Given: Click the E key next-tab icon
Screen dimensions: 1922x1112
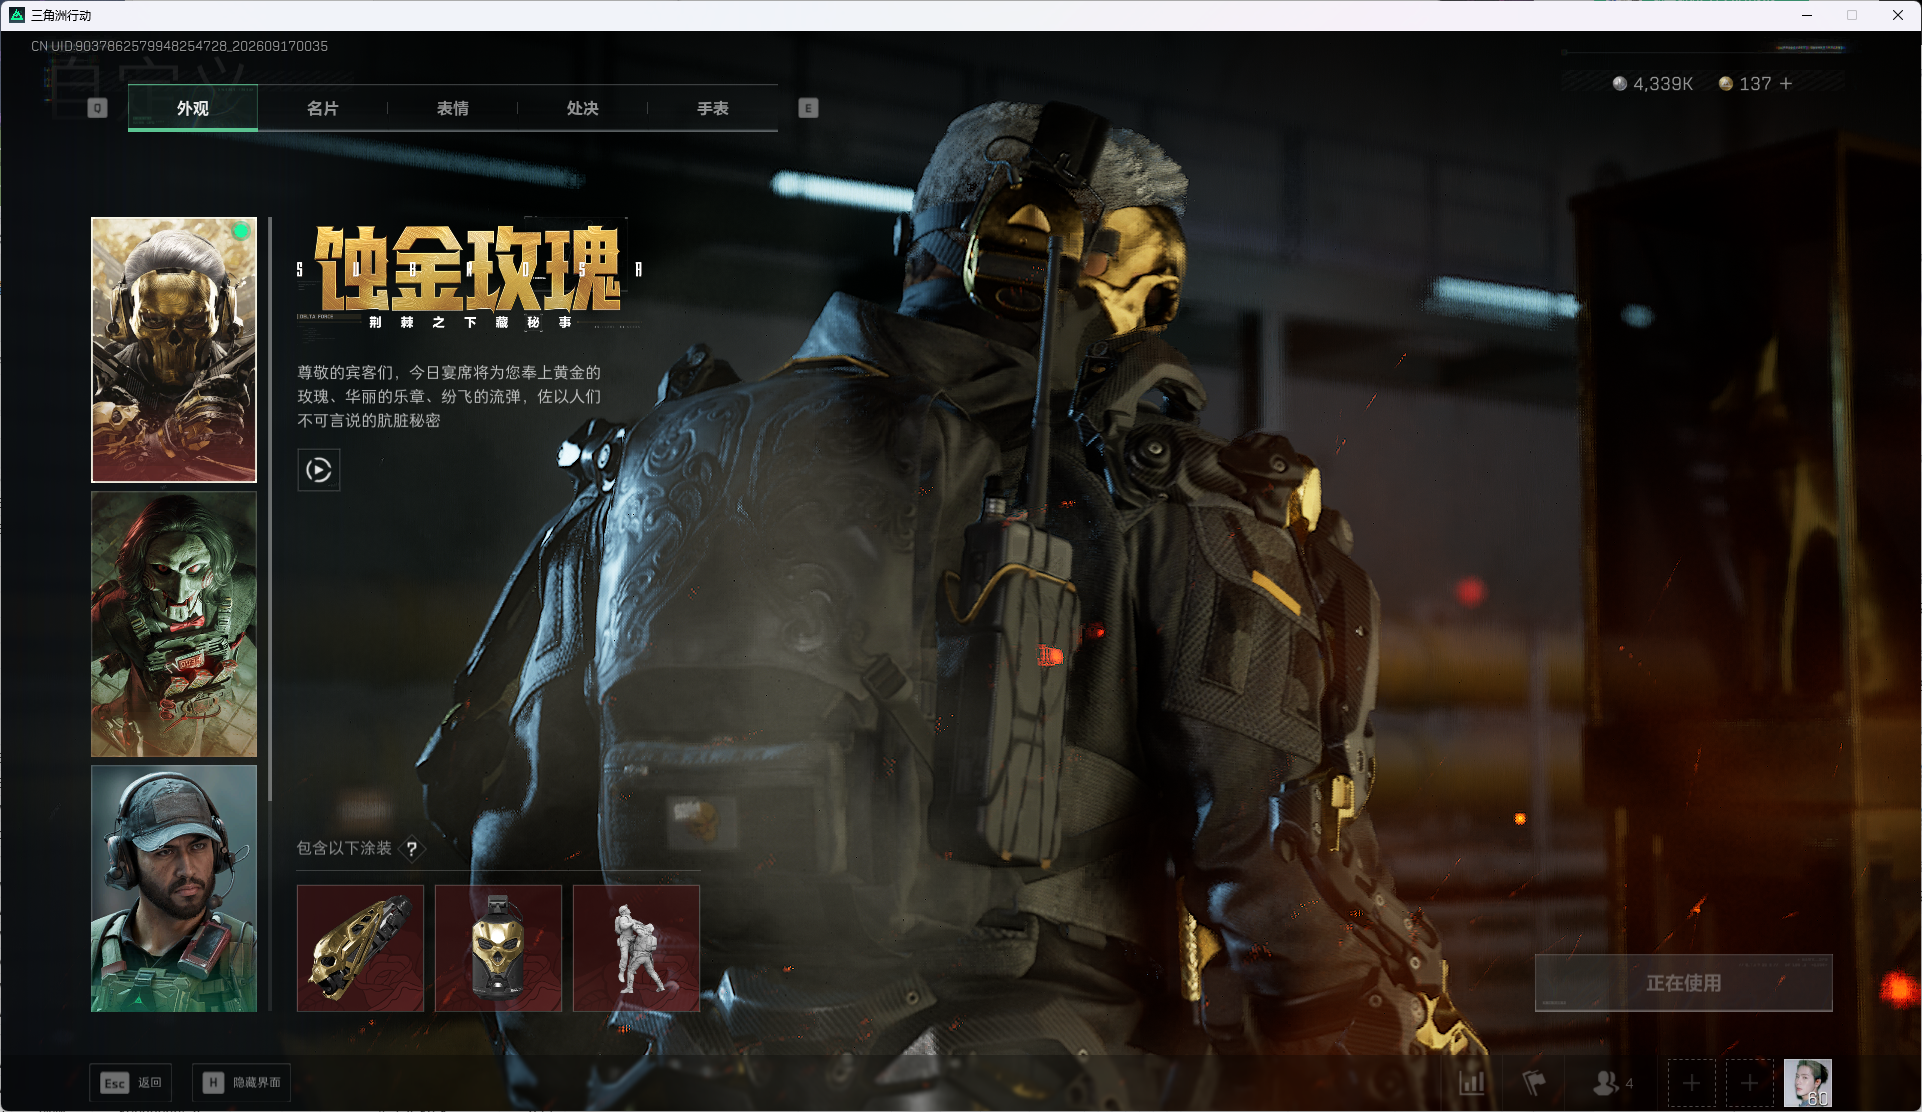Looking at the screenshot, I should [808, 108].
